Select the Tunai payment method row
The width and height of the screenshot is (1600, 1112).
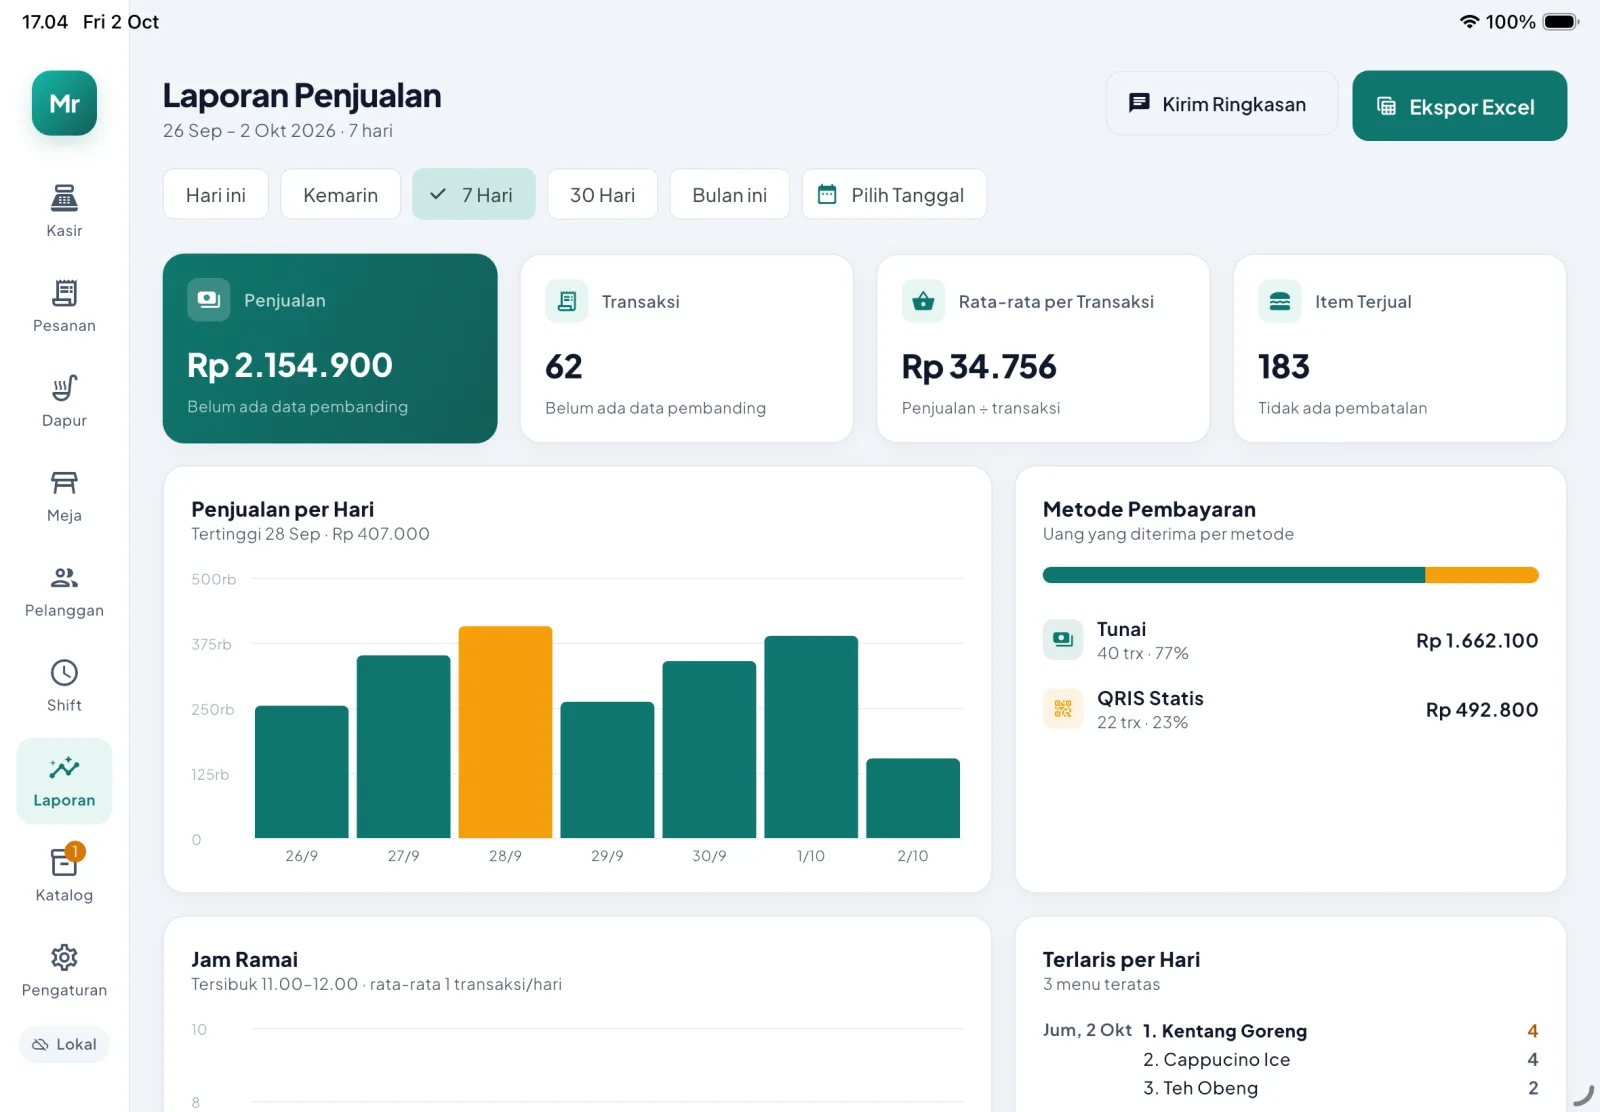(x=1290, y=640)
